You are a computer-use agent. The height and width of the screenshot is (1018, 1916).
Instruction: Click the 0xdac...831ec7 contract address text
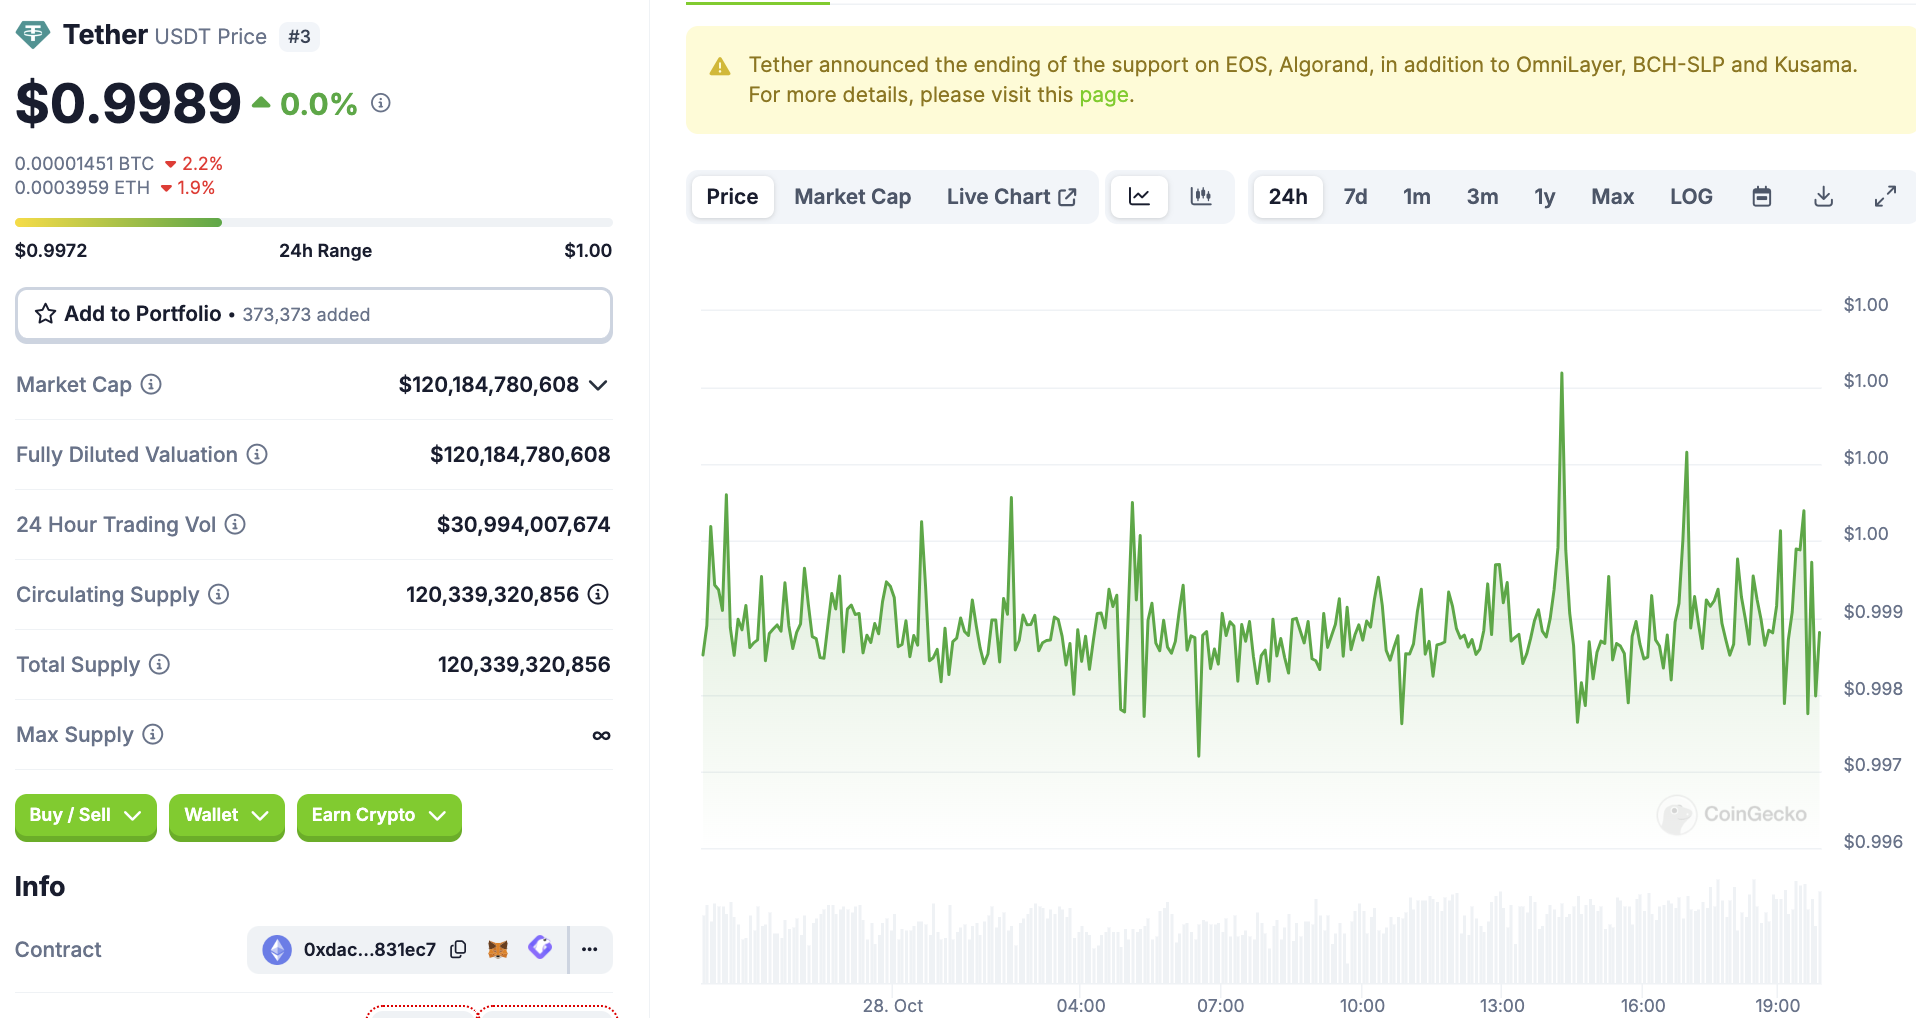pos(370,949)
